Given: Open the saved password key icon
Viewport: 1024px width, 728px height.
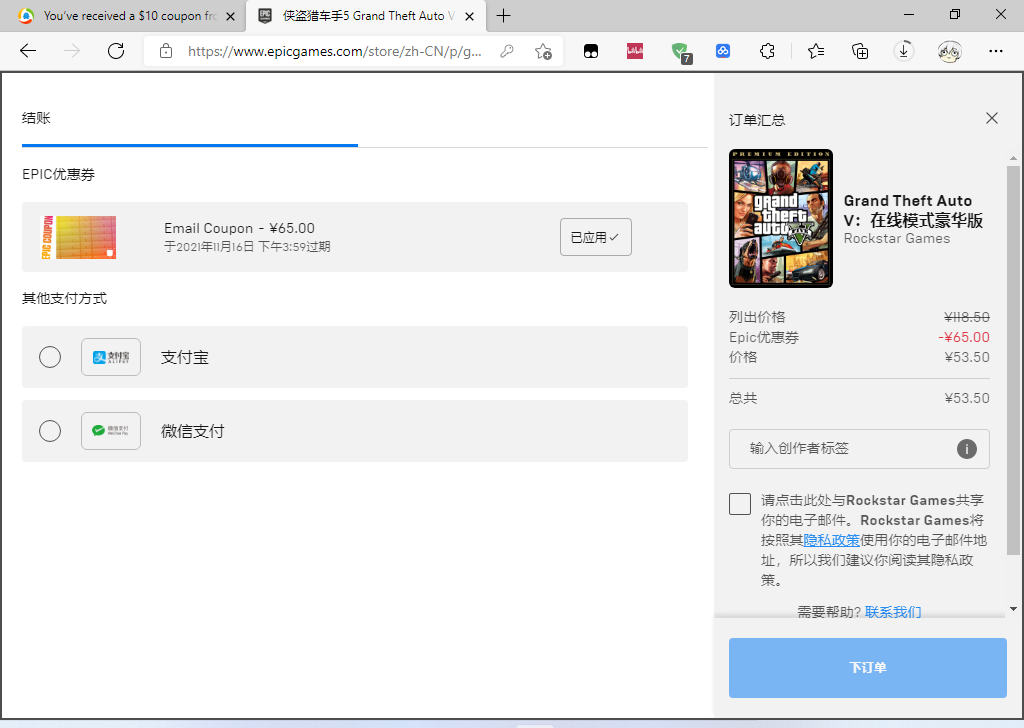Looking at the screenshot, I should [x=507, y=51].
